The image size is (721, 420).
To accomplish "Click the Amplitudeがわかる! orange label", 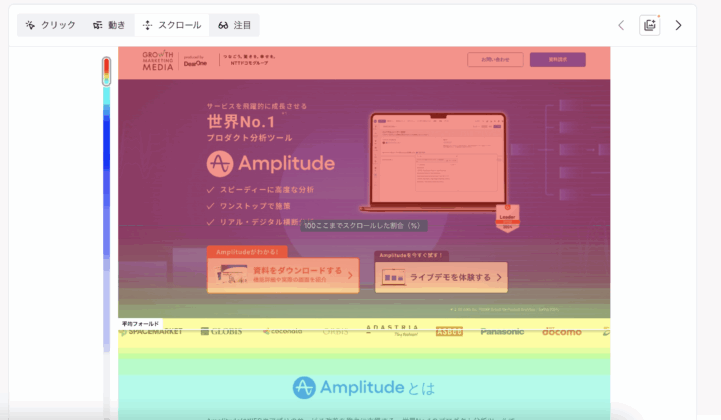I will pos(247,252).
